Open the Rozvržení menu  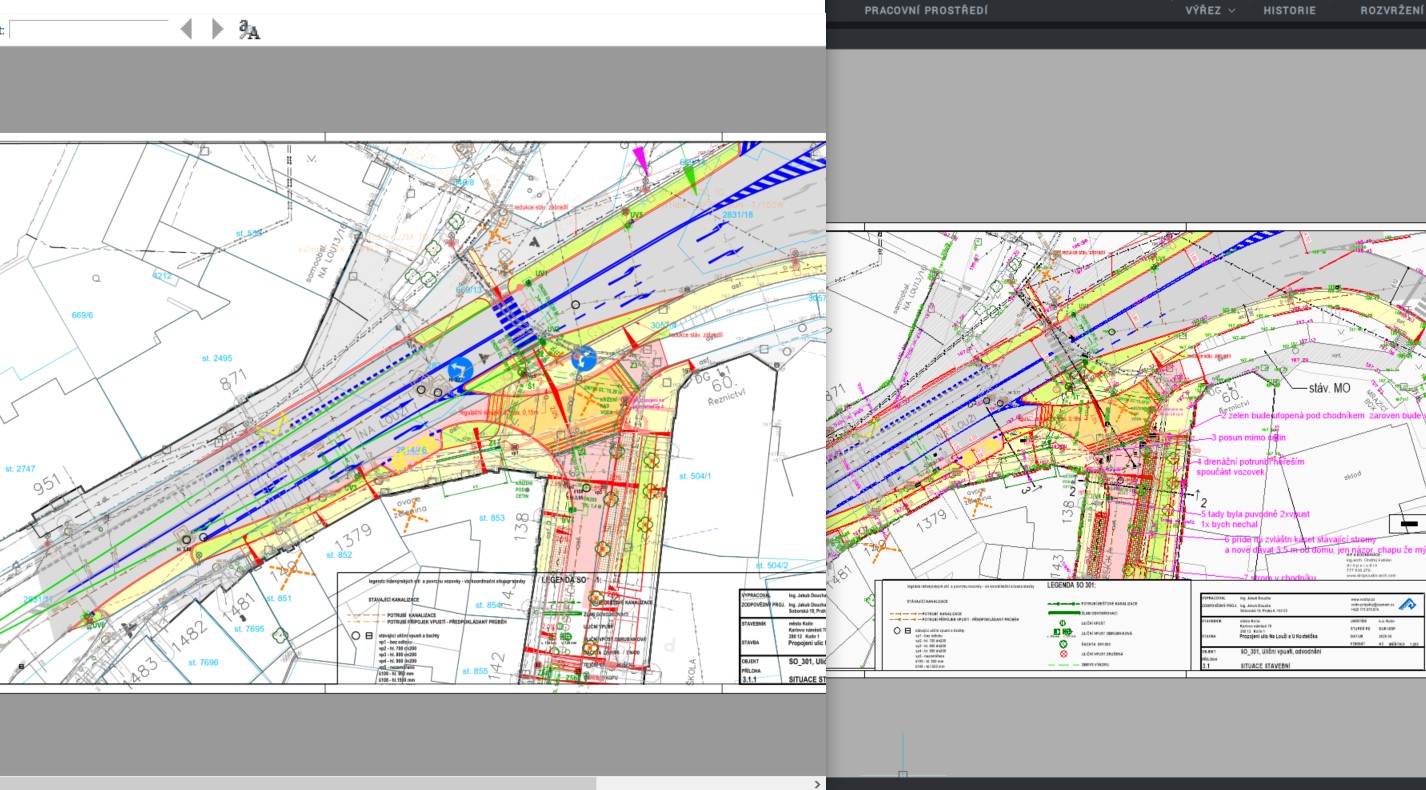[1392, 10]
